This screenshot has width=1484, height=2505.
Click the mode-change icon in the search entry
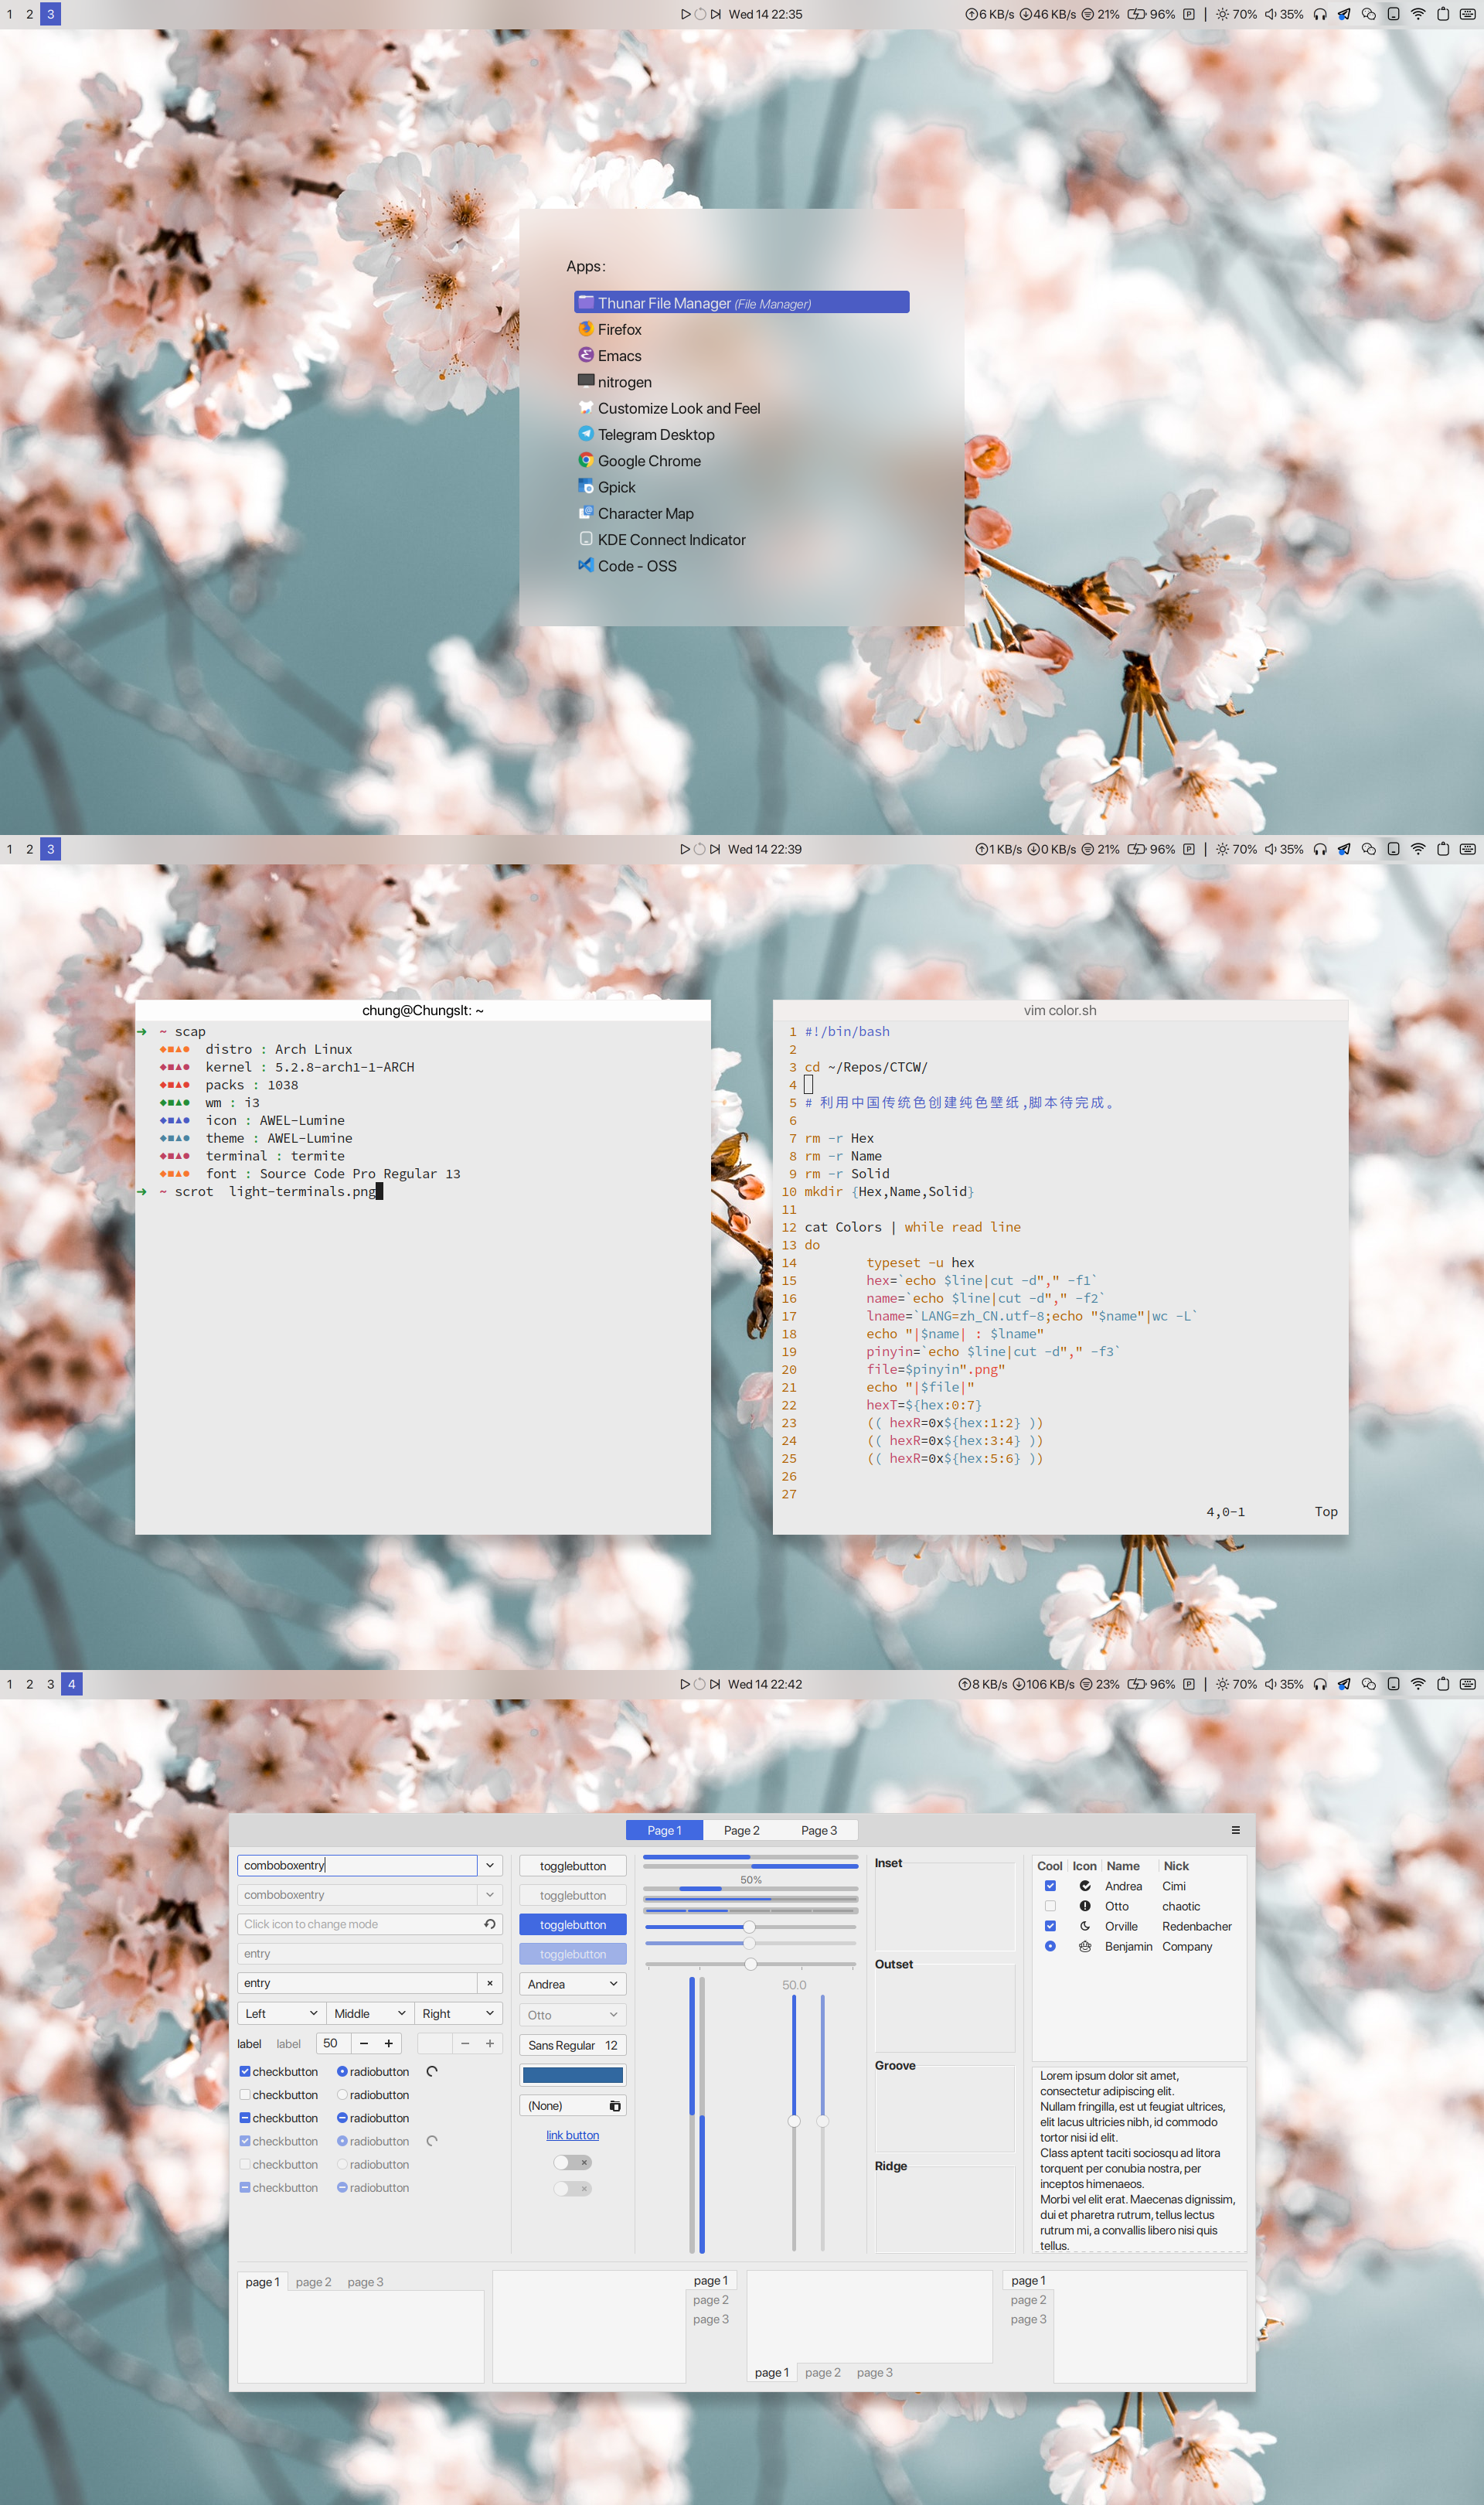coord(489,1924)
